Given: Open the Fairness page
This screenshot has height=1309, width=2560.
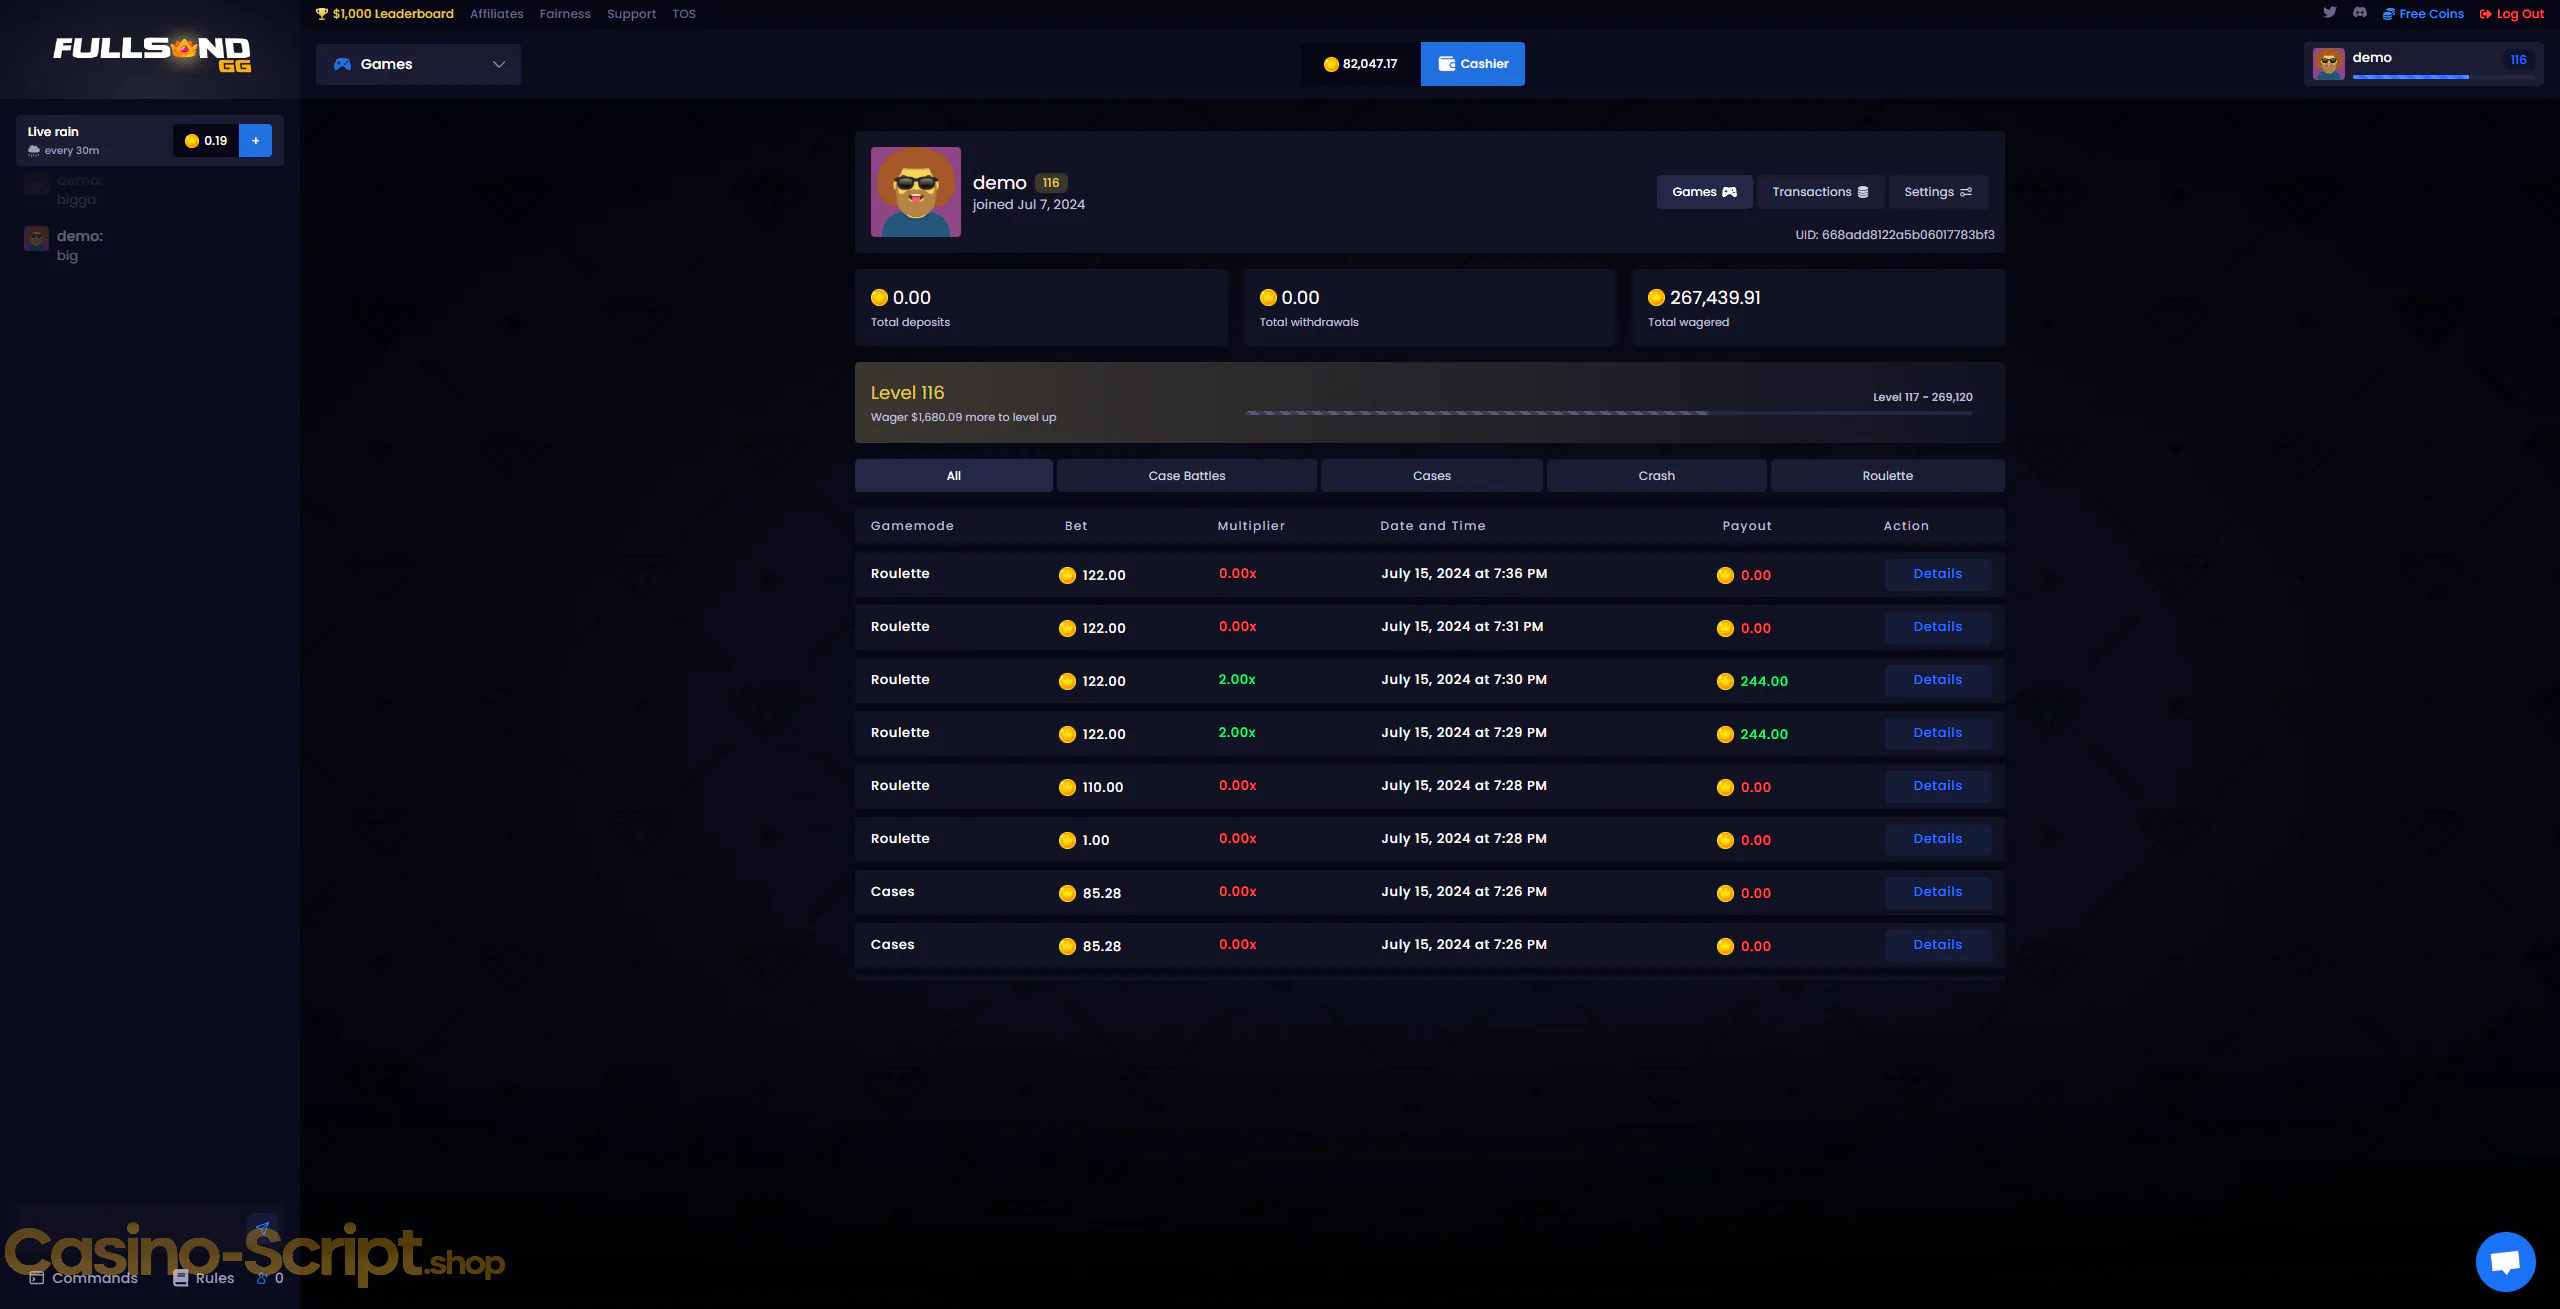Looking at the screenshot, I should [565, 14].
